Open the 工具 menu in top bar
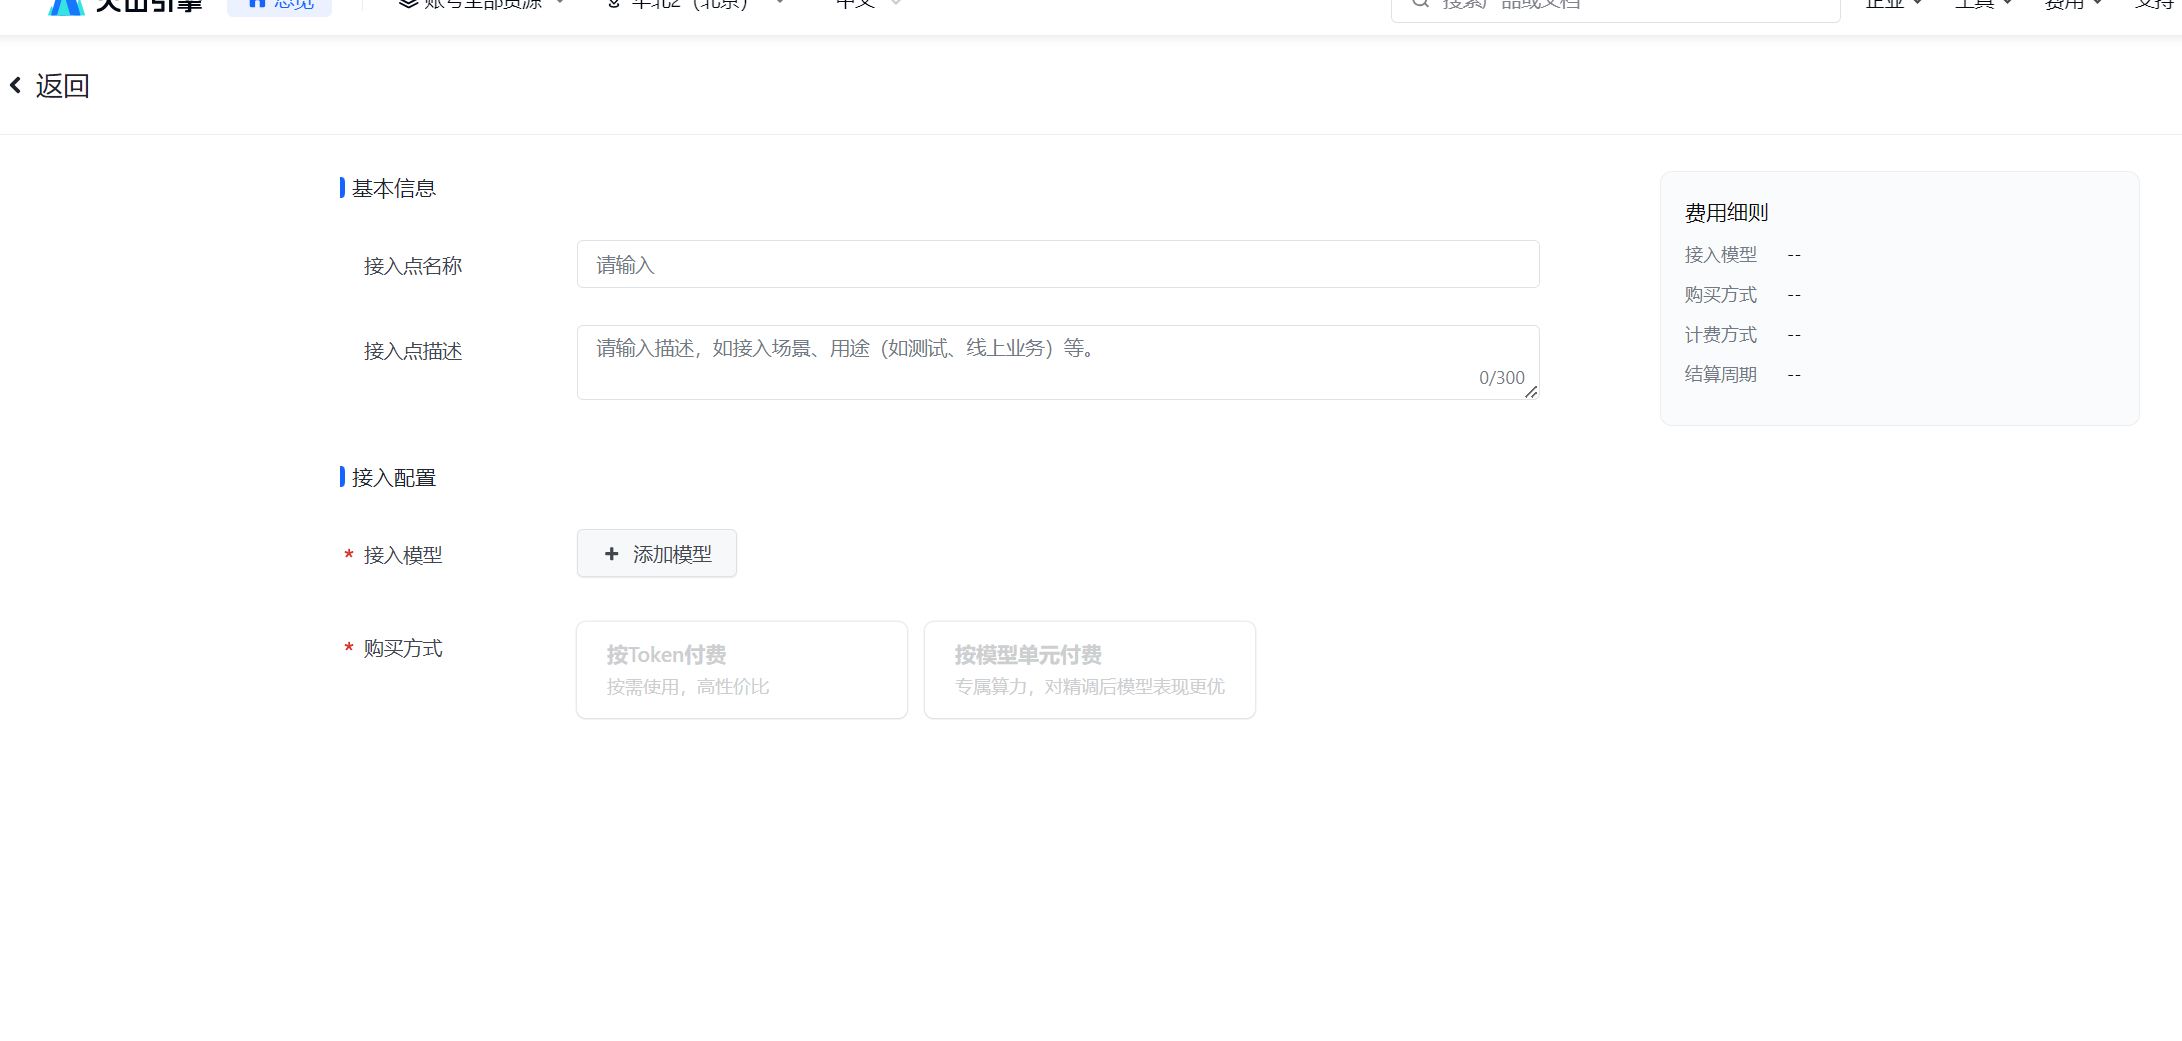The height and width of the screenshot is (1041, 2182). tap(1983, 4)
